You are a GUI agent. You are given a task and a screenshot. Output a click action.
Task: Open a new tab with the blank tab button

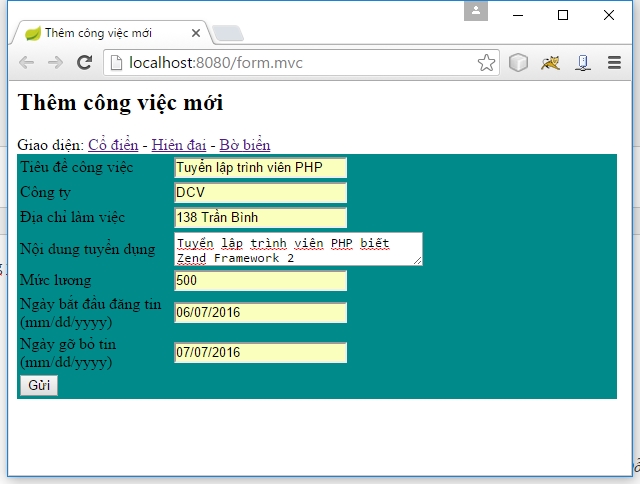(228, 33)
